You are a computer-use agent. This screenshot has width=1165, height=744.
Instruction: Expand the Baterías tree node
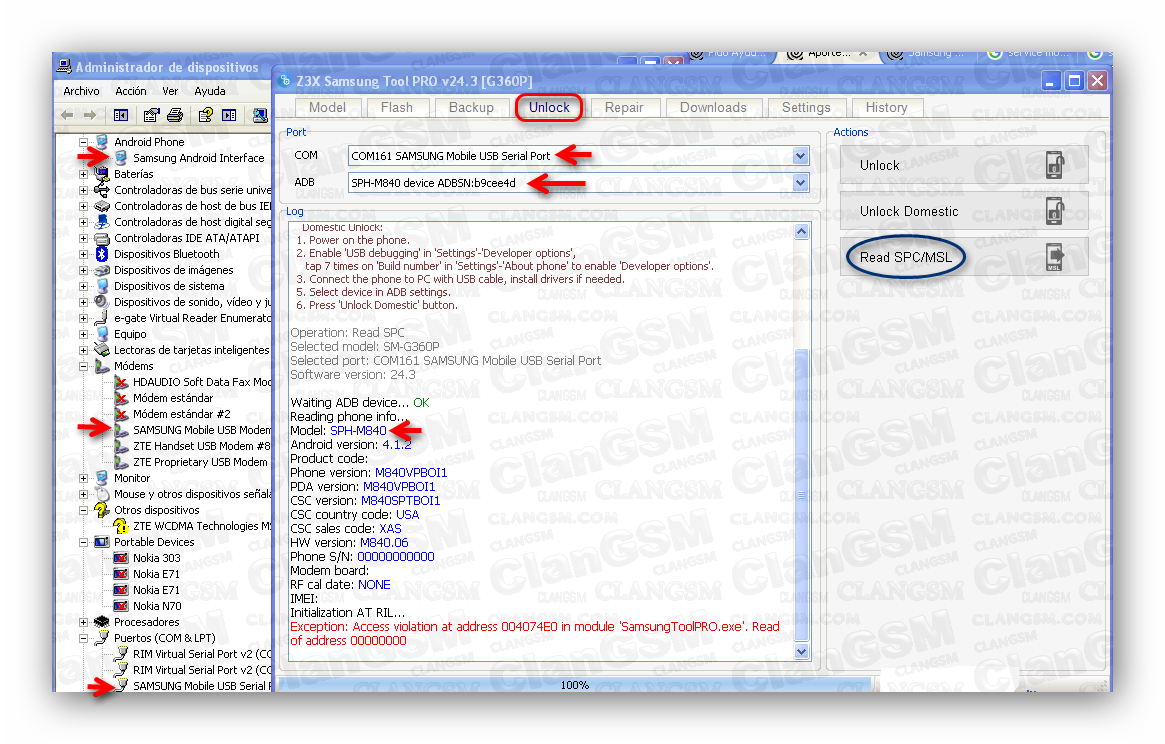[x=83, y=174]
